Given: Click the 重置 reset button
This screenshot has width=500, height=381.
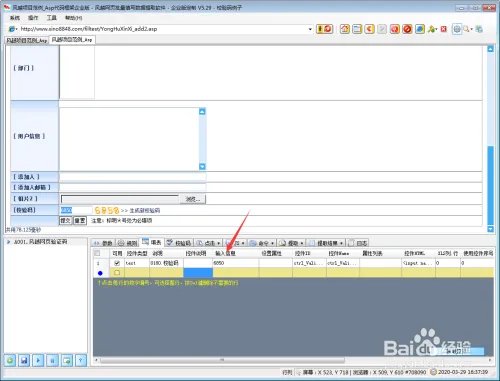Looking at the screenshot, I should (80, 221).
